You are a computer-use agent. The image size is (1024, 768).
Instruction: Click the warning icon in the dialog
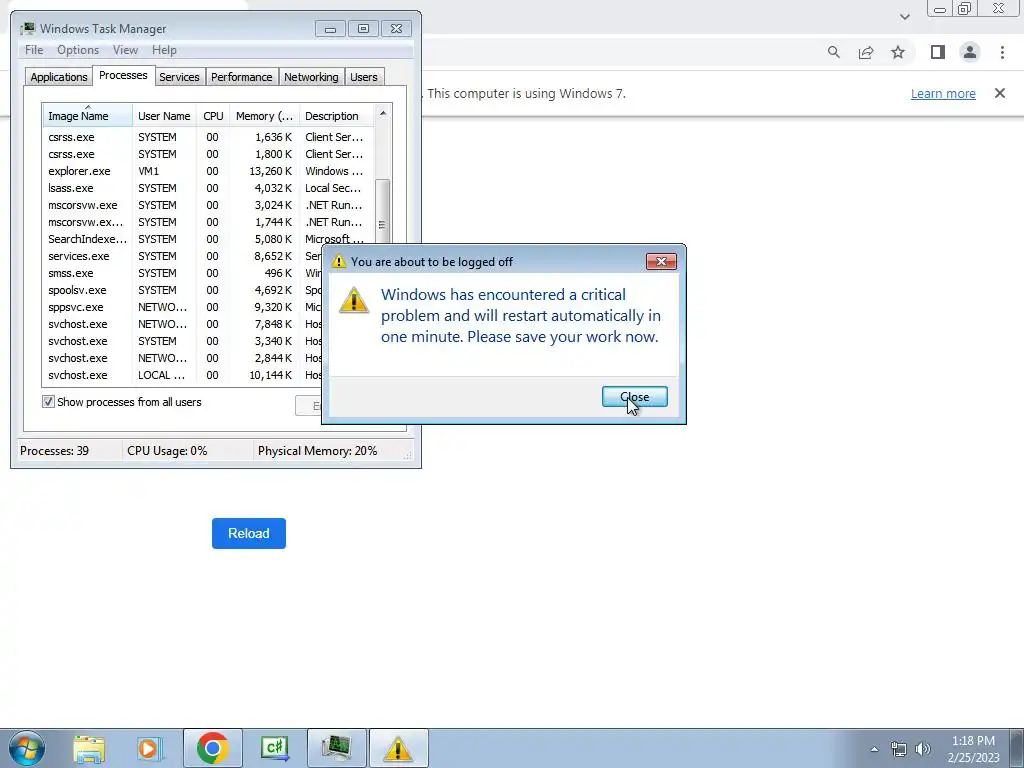[354, 300]
